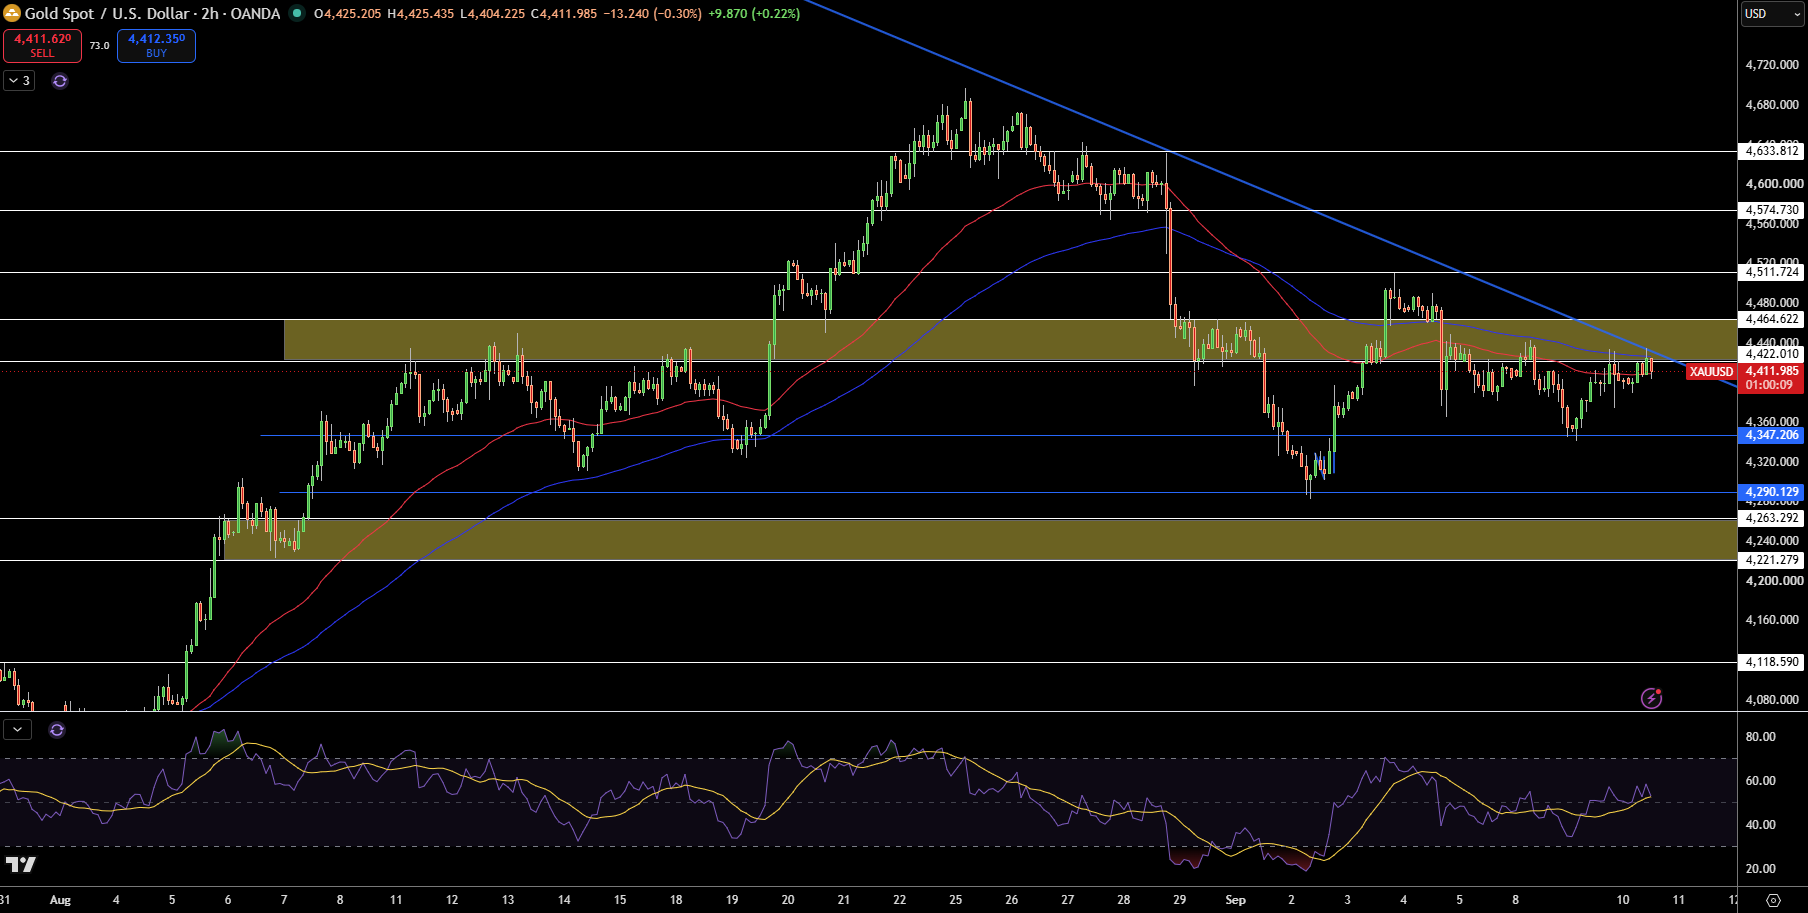Click the TradingView logo
This screenshot has width=1808, height=913.
(x=21, y=864)
